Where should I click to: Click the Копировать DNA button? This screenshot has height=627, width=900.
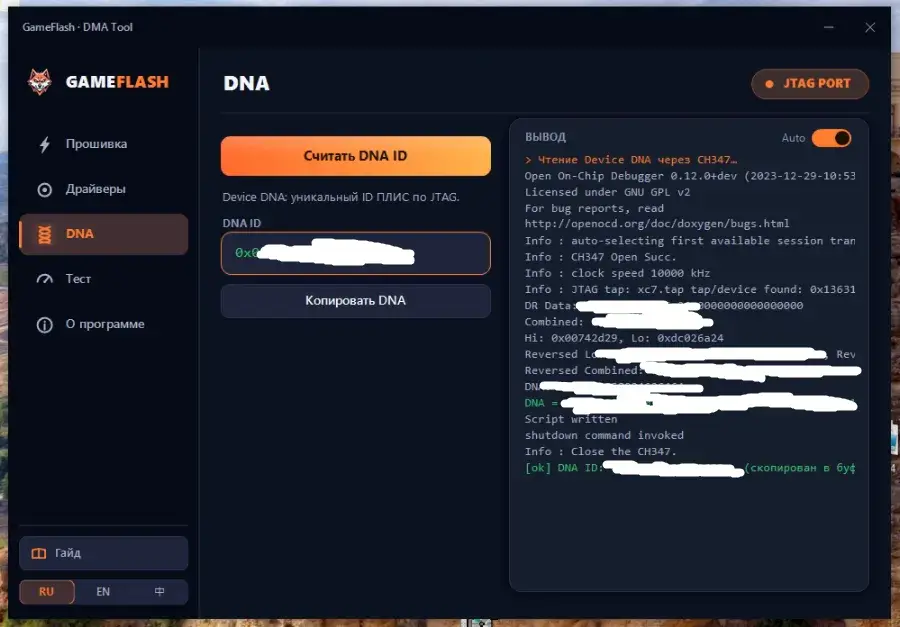(x=355, y=301)
